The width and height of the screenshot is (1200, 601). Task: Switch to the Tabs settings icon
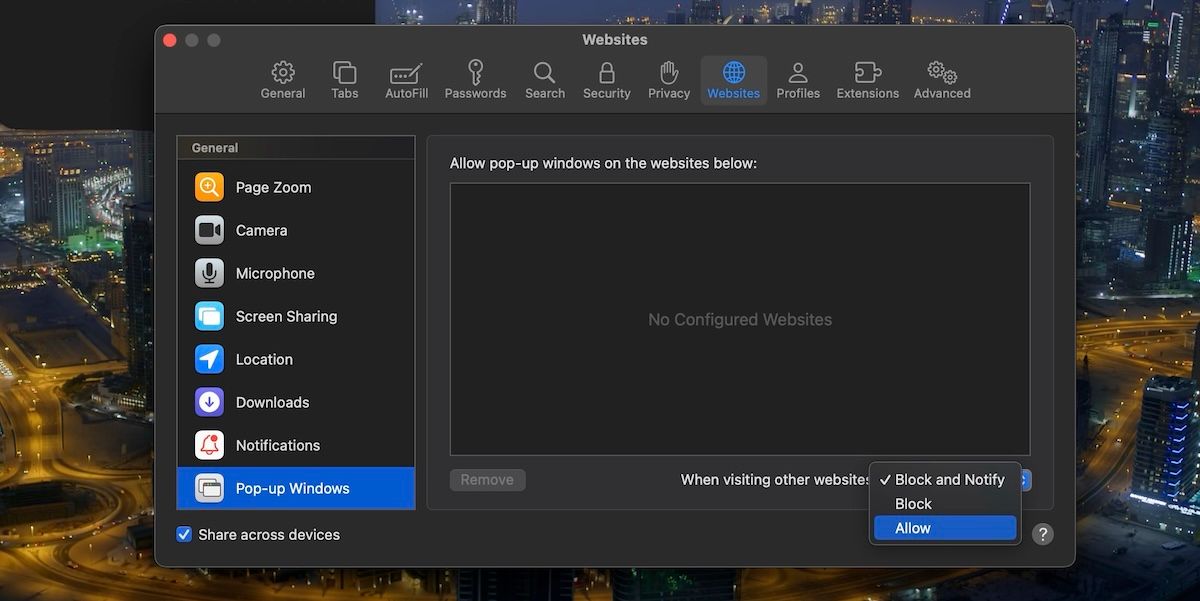pos(344,80)
